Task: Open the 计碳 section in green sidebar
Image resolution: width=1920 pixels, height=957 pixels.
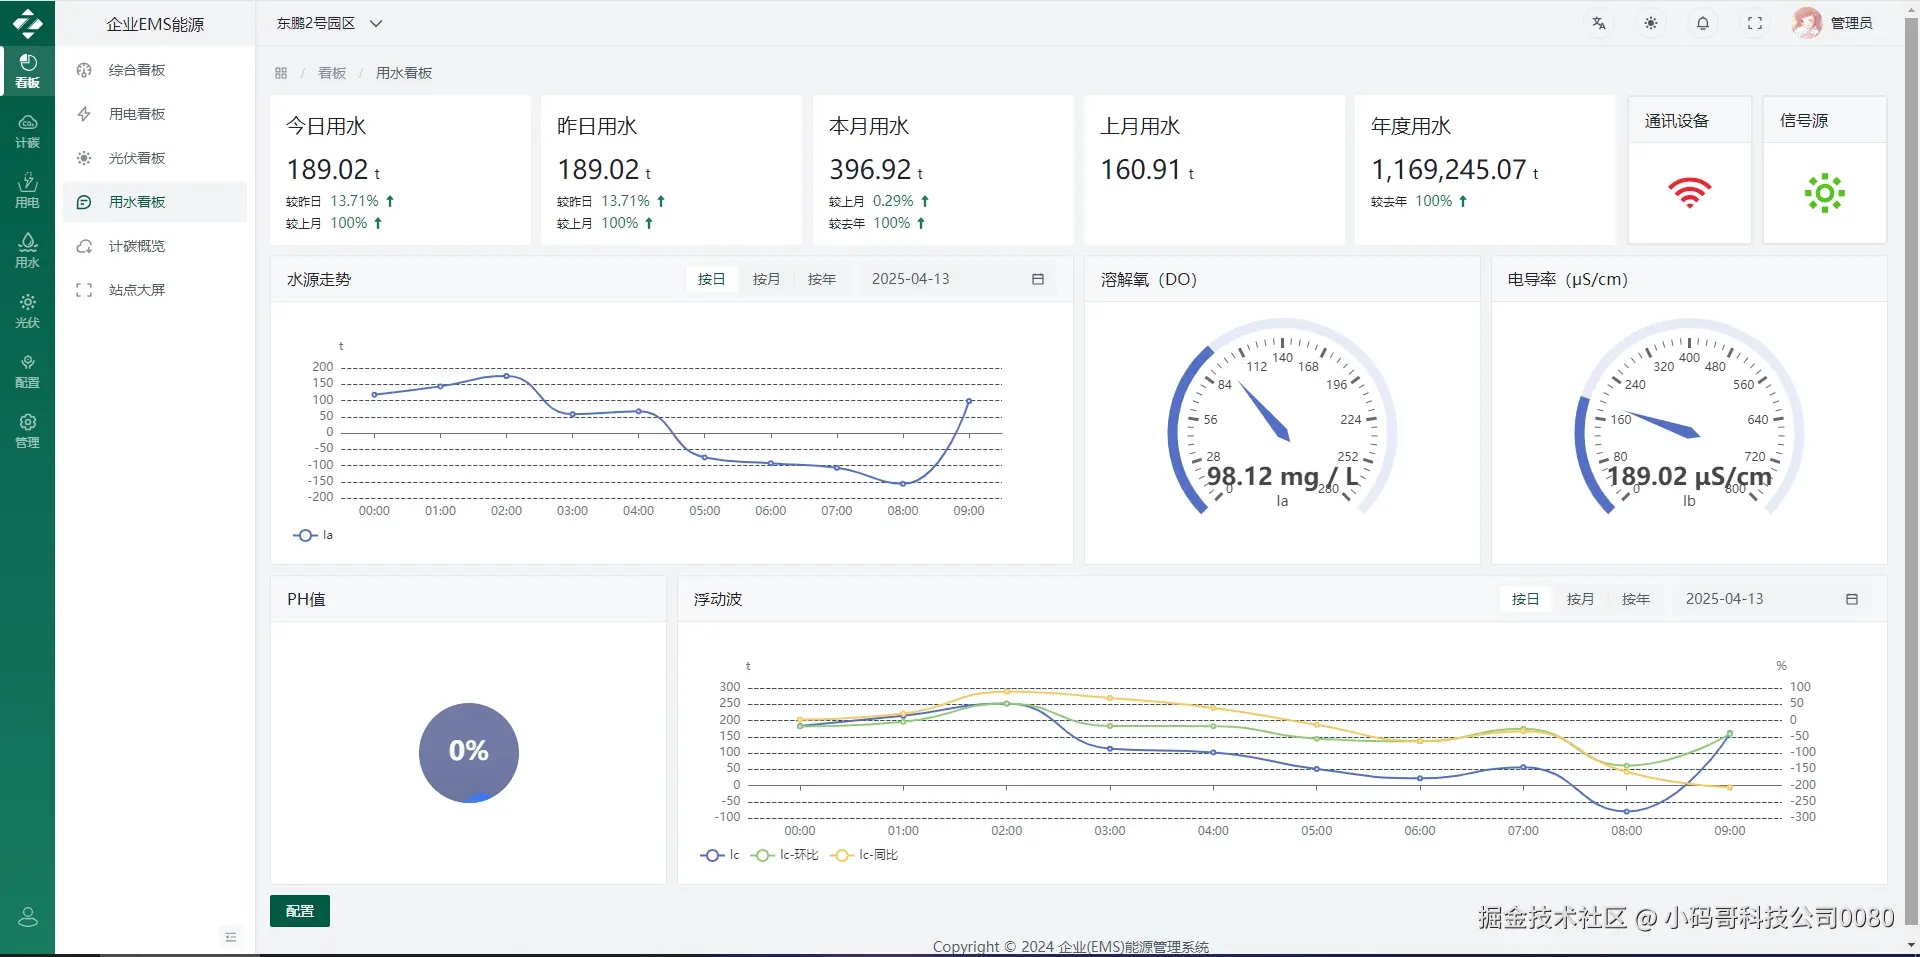Action: [x=27, y=131]
